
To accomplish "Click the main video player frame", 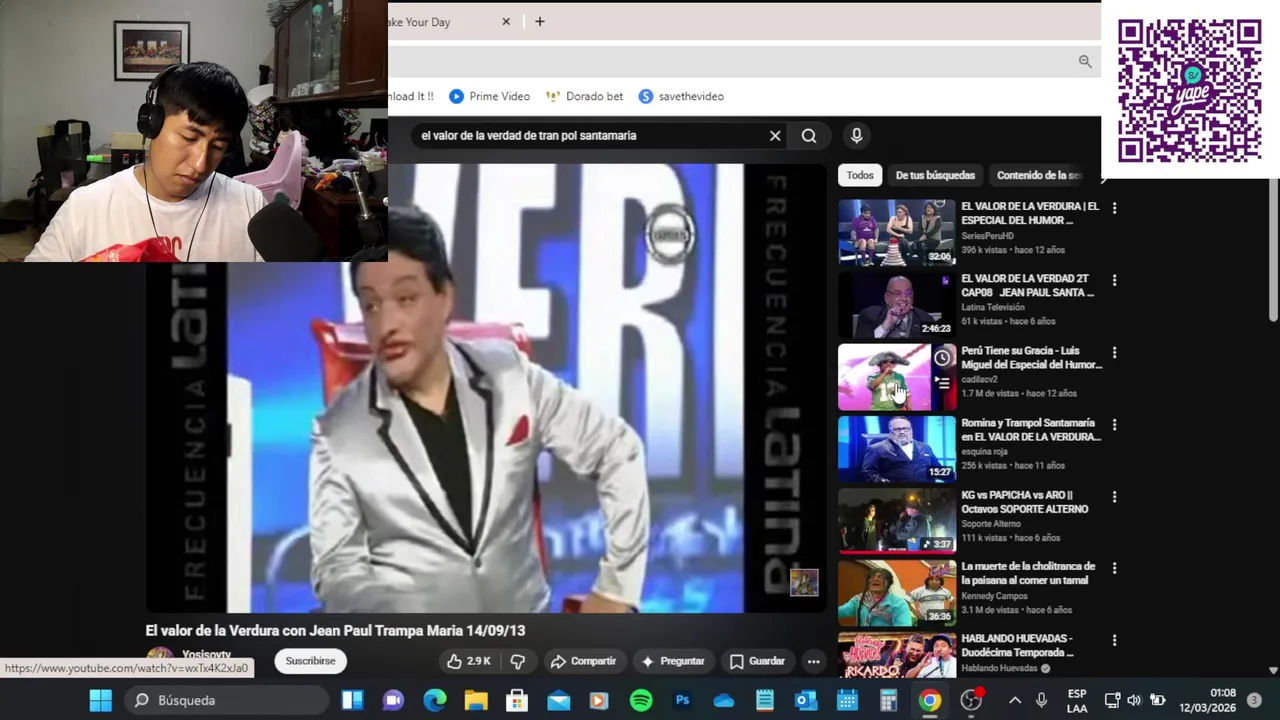I will point(485,390).
